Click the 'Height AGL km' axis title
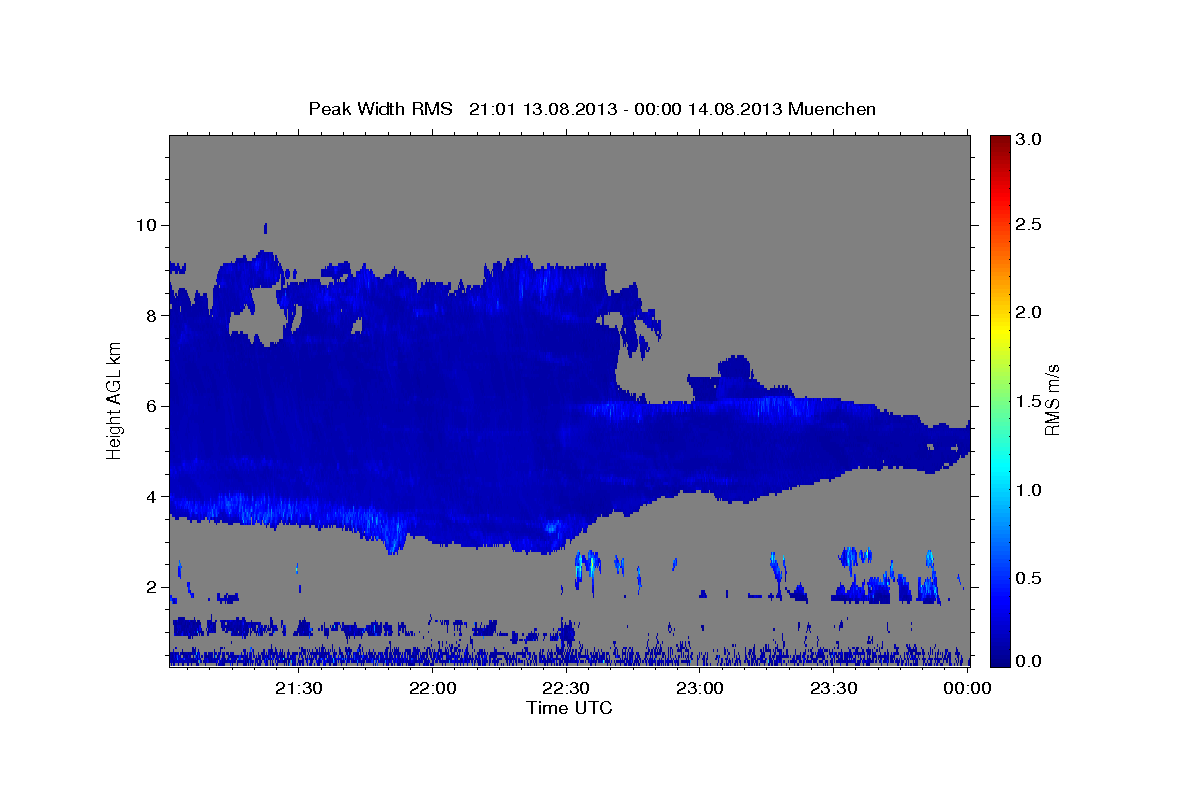Screen dimensions: 1200x800 (114, 400)
